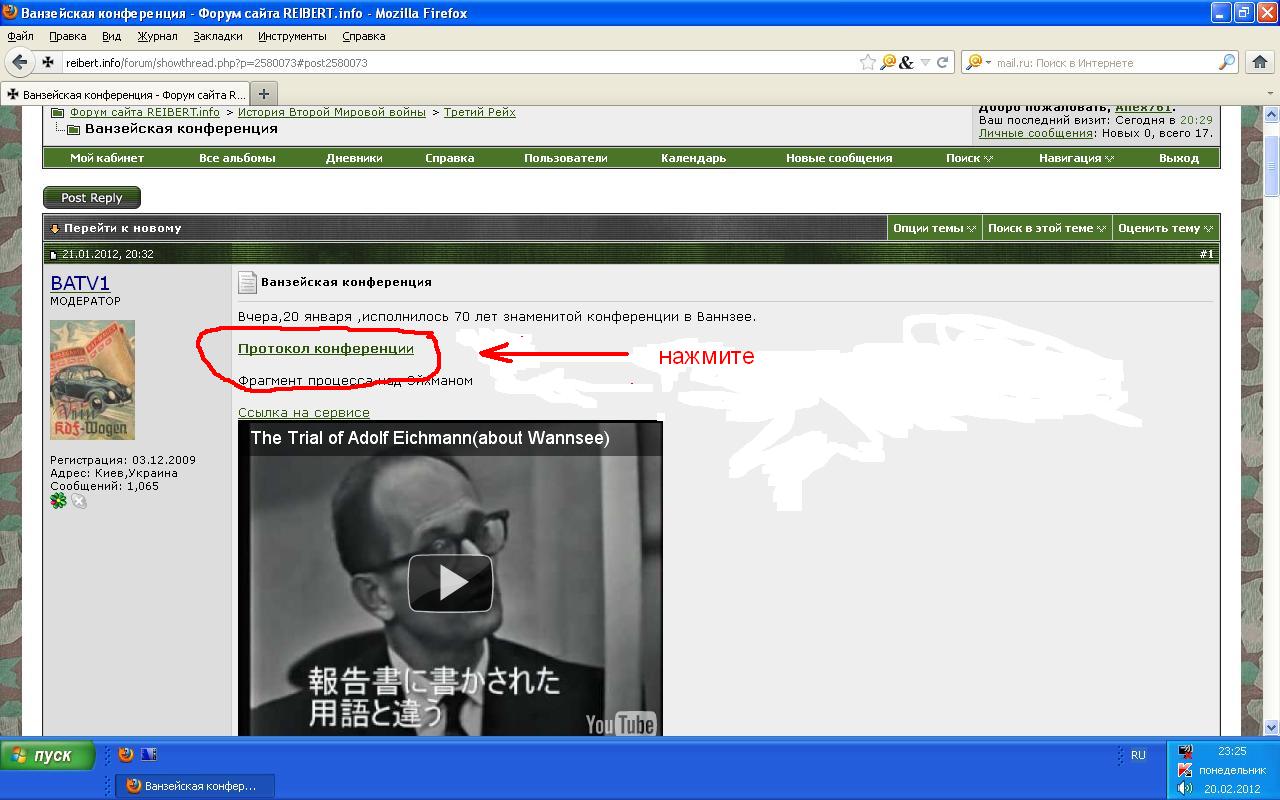Click the volume speaker tray icon

point(1185,788)
